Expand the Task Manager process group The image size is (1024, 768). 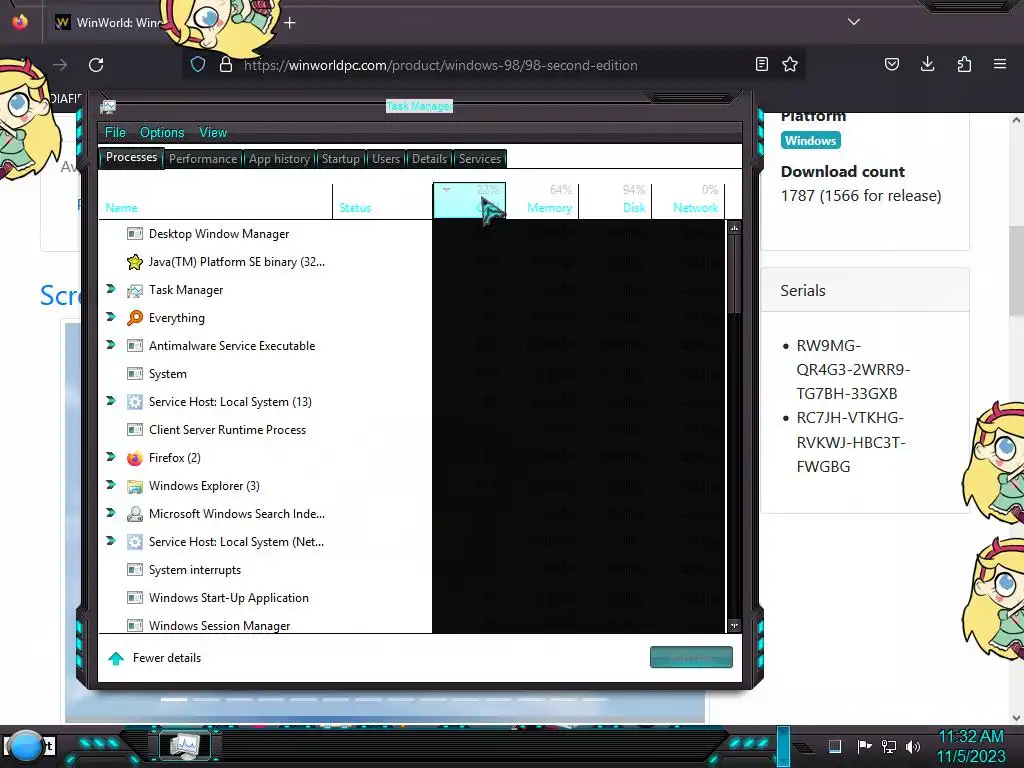(111, 289)
